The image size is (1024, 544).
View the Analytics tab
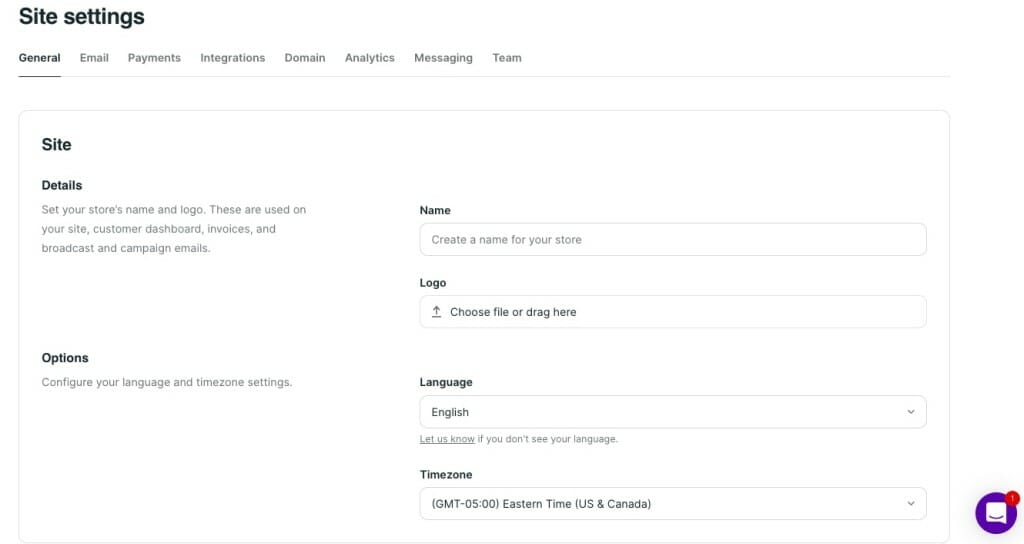pyautogui.click(x=370, y=57)
